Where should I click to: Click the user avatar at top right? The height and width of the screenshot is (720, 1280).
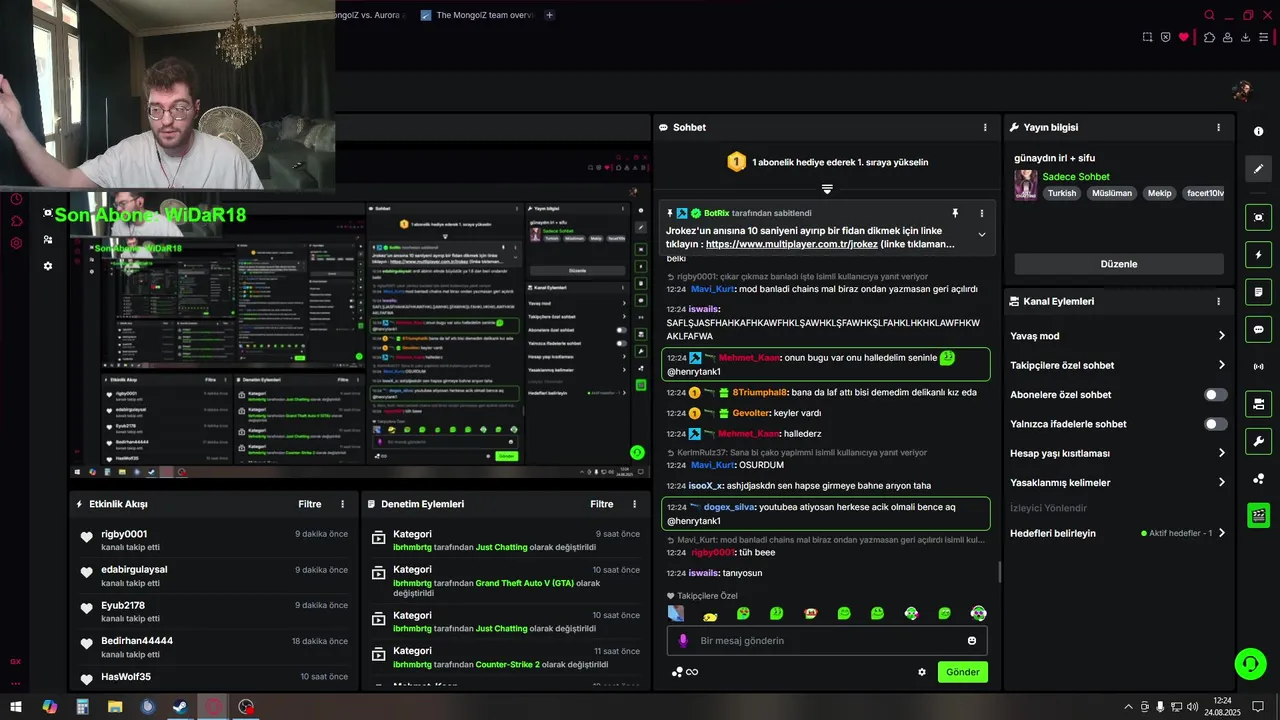click(1242, 91)
